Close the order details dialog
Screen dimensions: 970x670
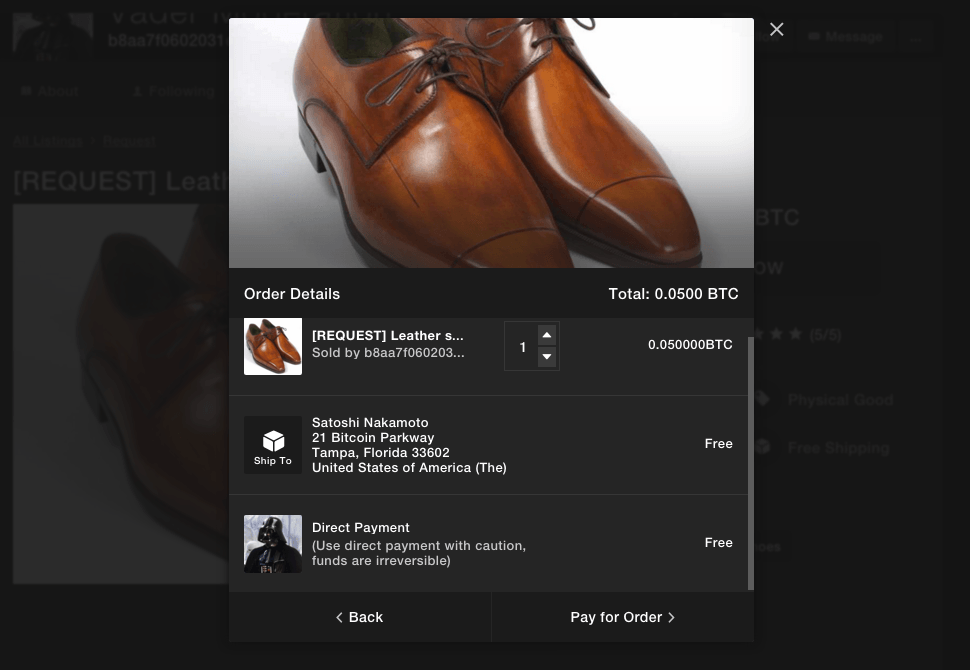[776, 30]
